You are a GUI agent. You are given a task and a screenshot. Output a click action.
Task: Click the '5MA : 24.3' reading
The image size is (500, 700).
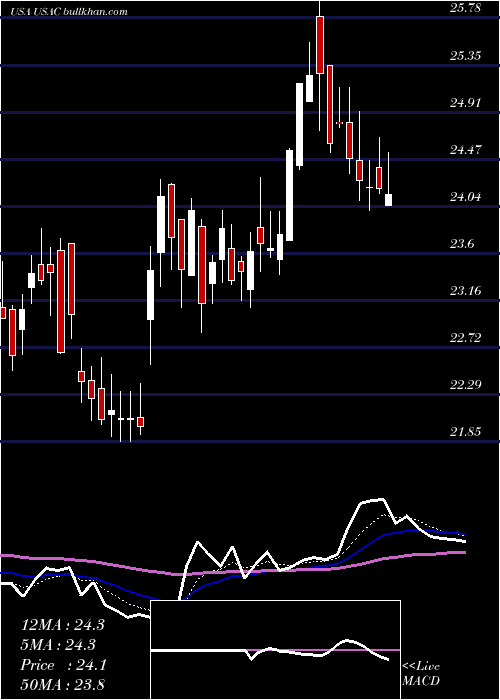pos(58,645)
